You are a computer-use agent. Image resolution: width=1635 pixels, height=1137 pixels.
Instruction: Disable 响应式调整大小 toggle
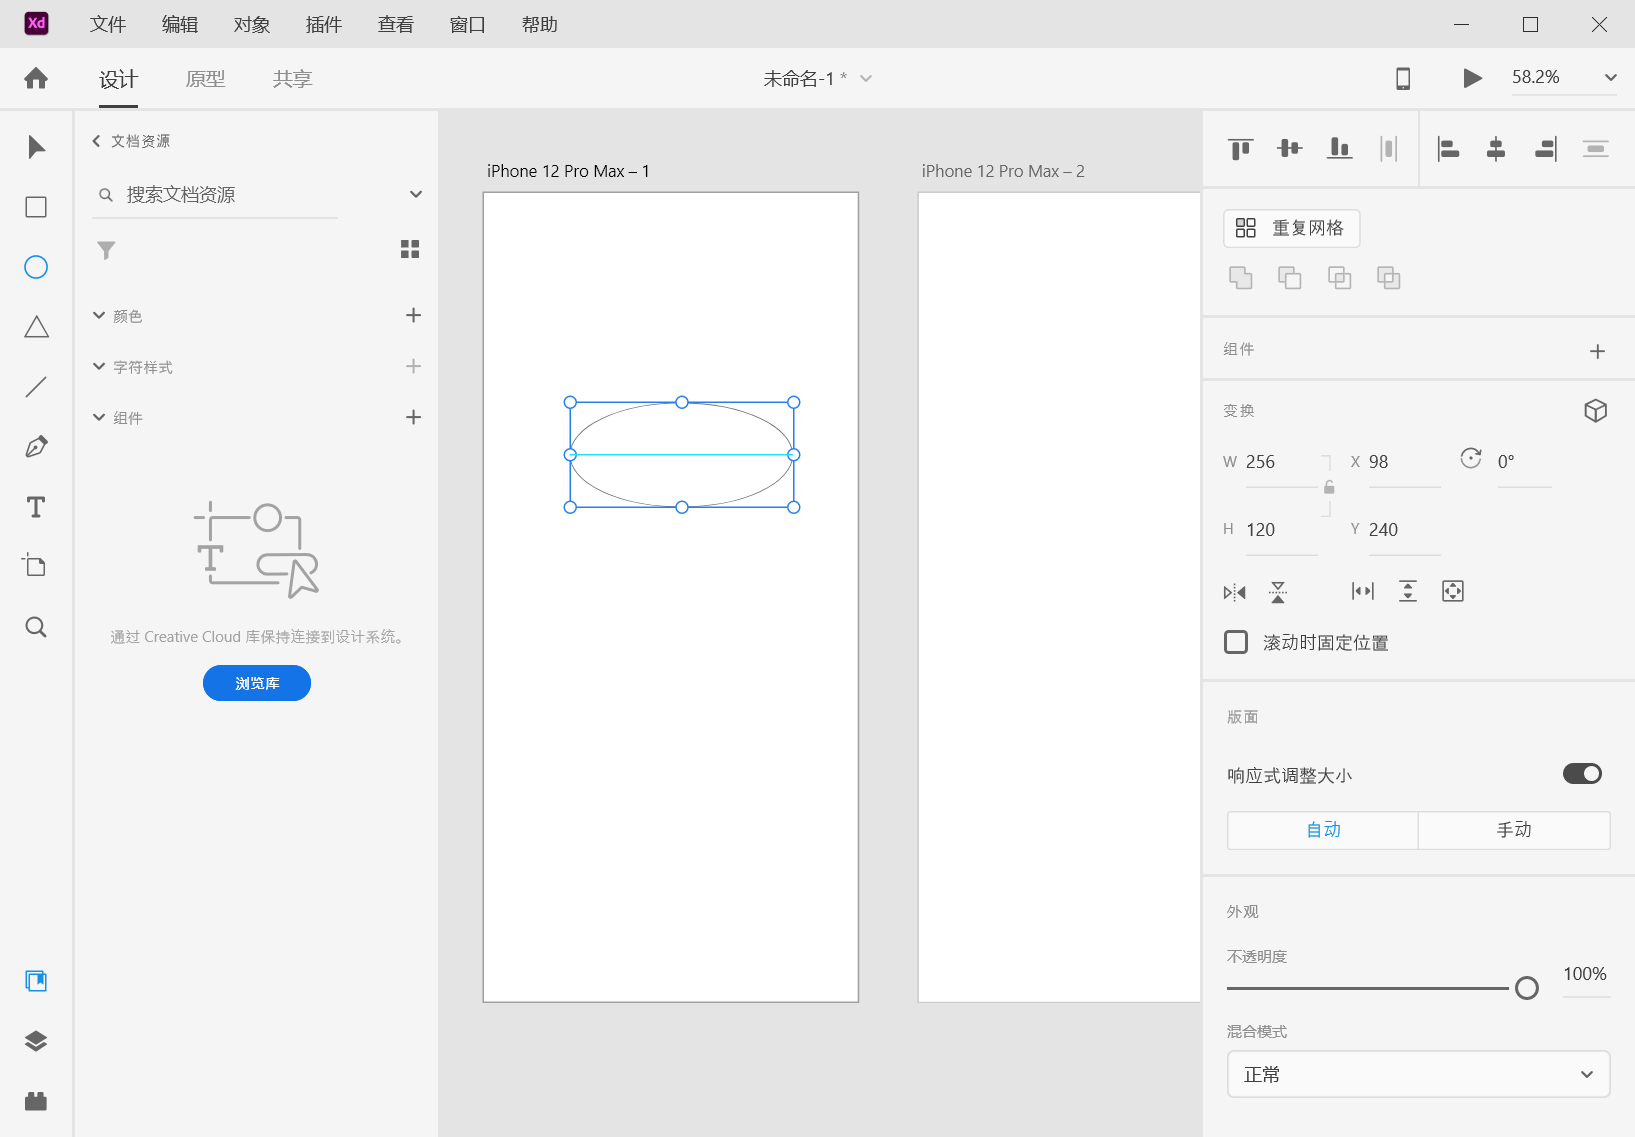1581,773
